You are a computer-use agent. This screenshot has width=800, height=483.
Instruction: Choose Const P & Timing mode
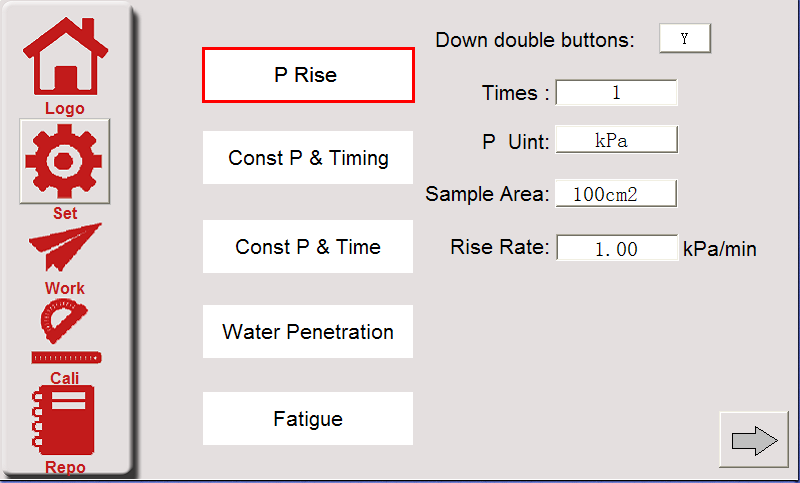(308, 158)
